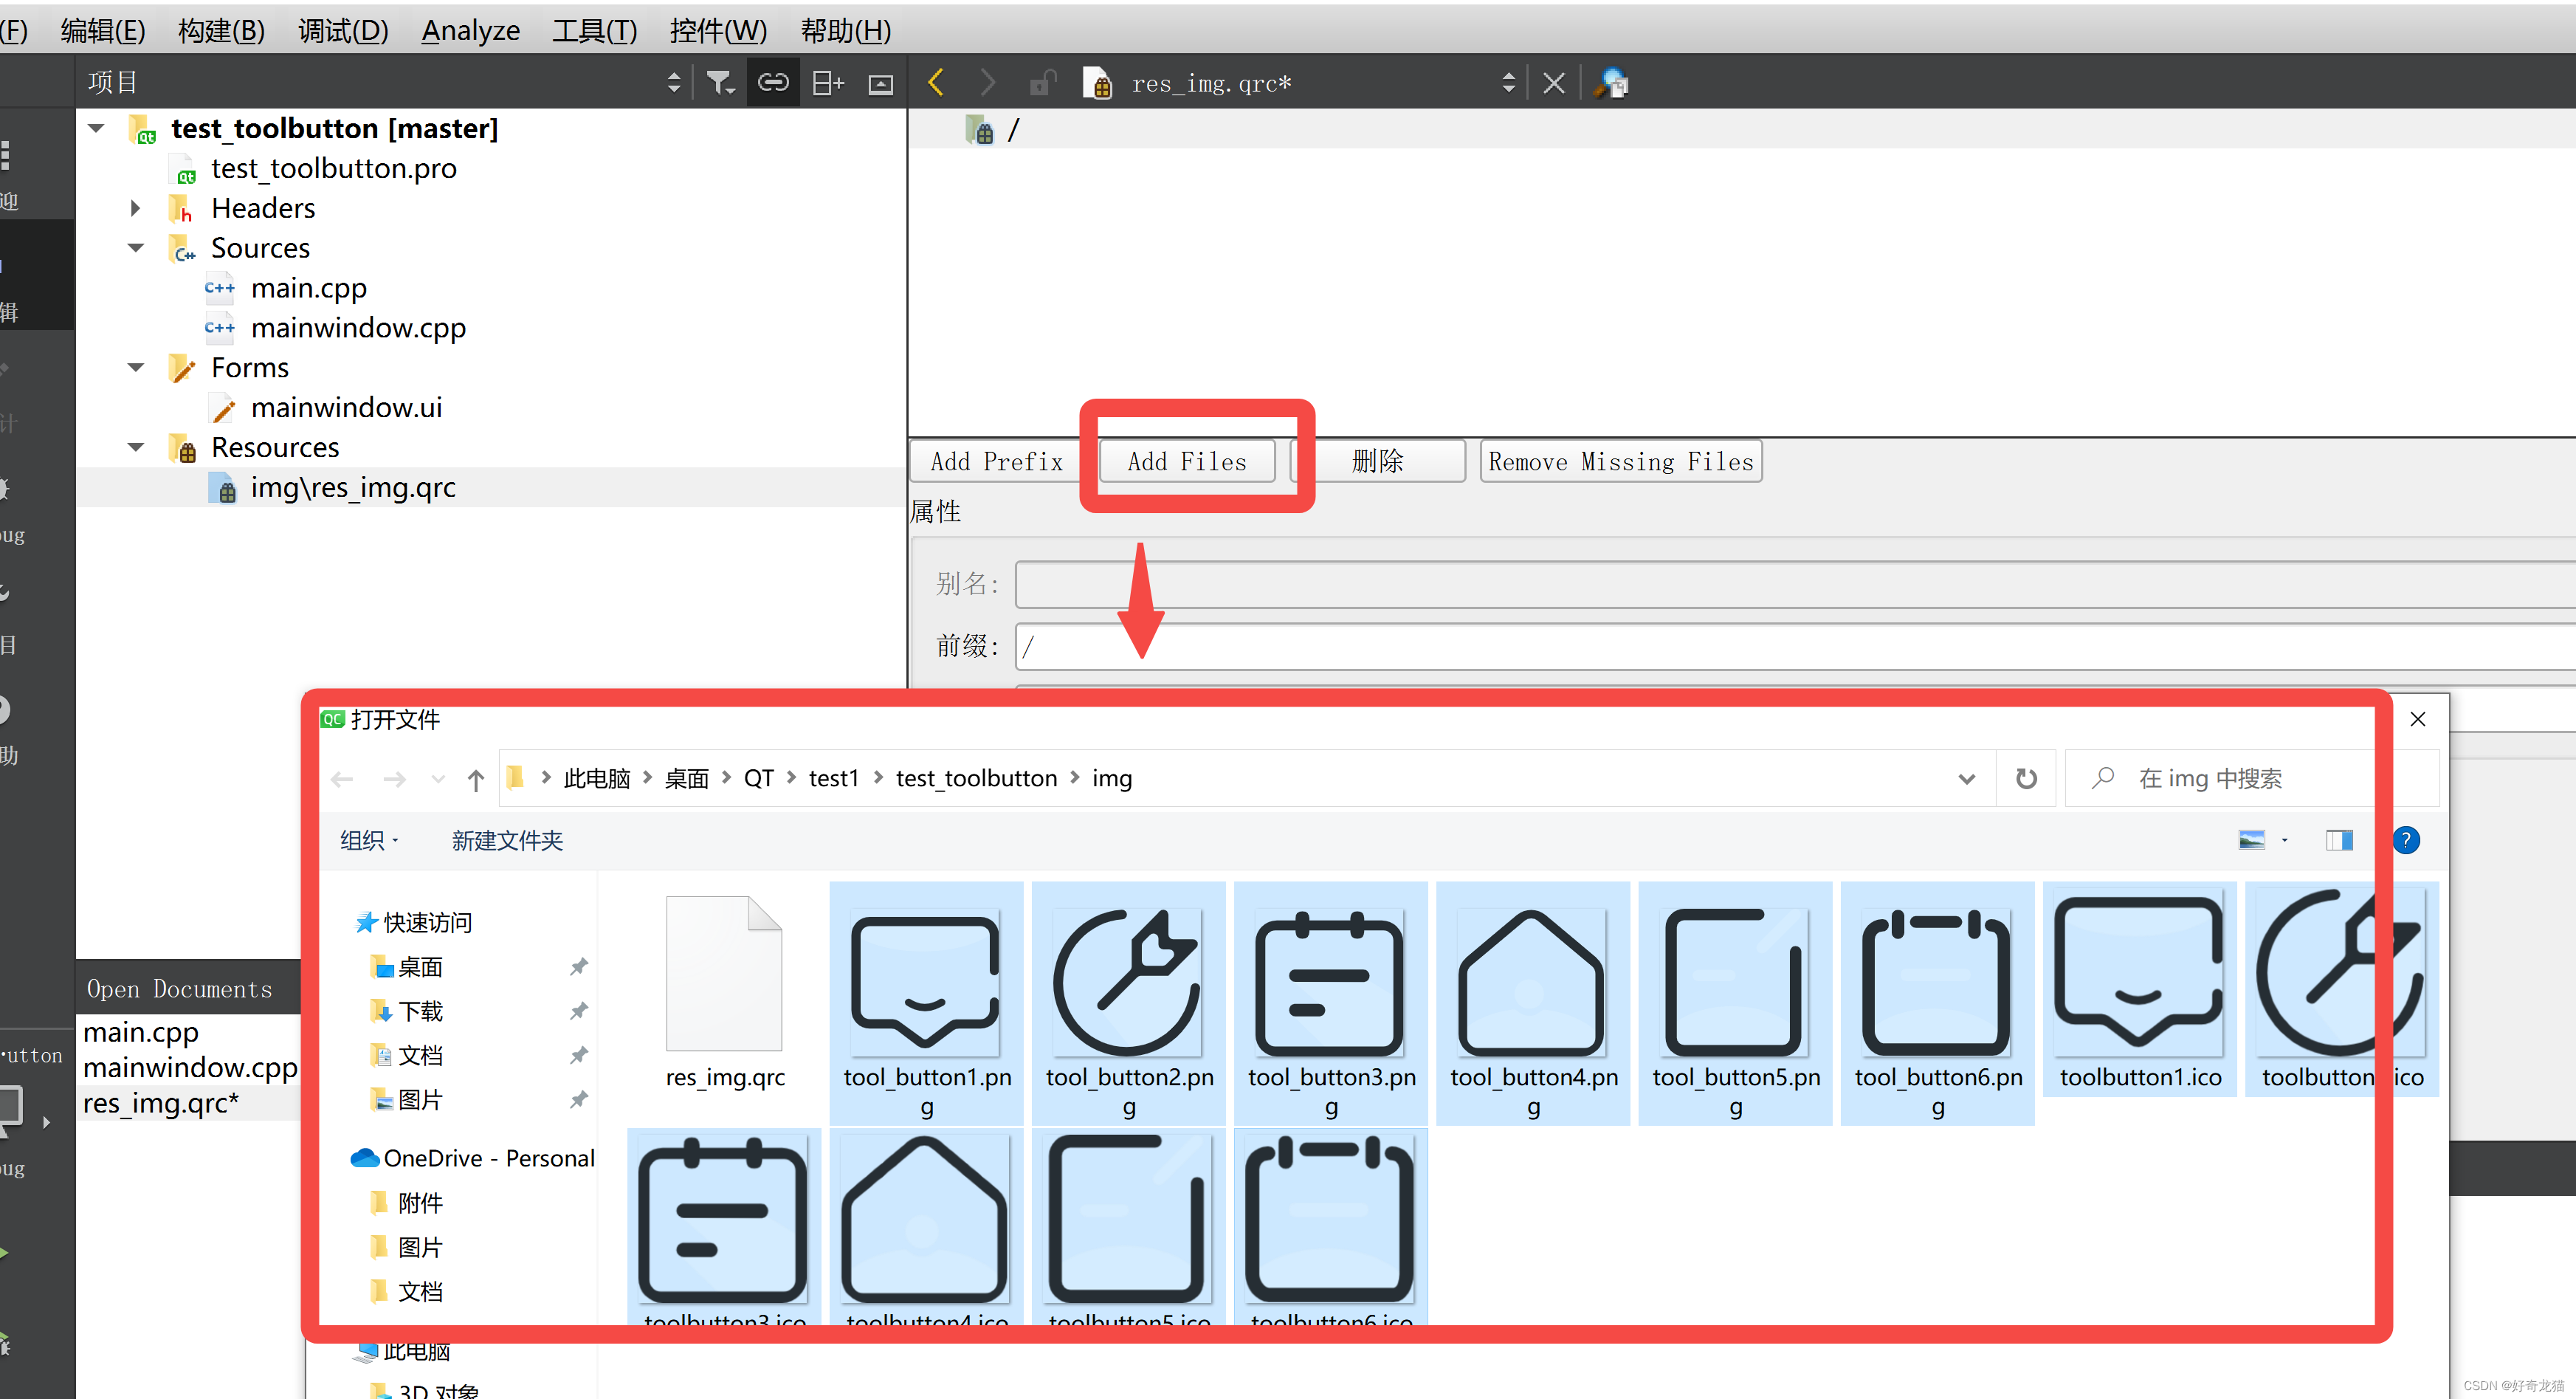Viewport: 2576px width, 1399px height.
Task: Select the toolbutton3.ico icon
Action: coord(723,1223)
